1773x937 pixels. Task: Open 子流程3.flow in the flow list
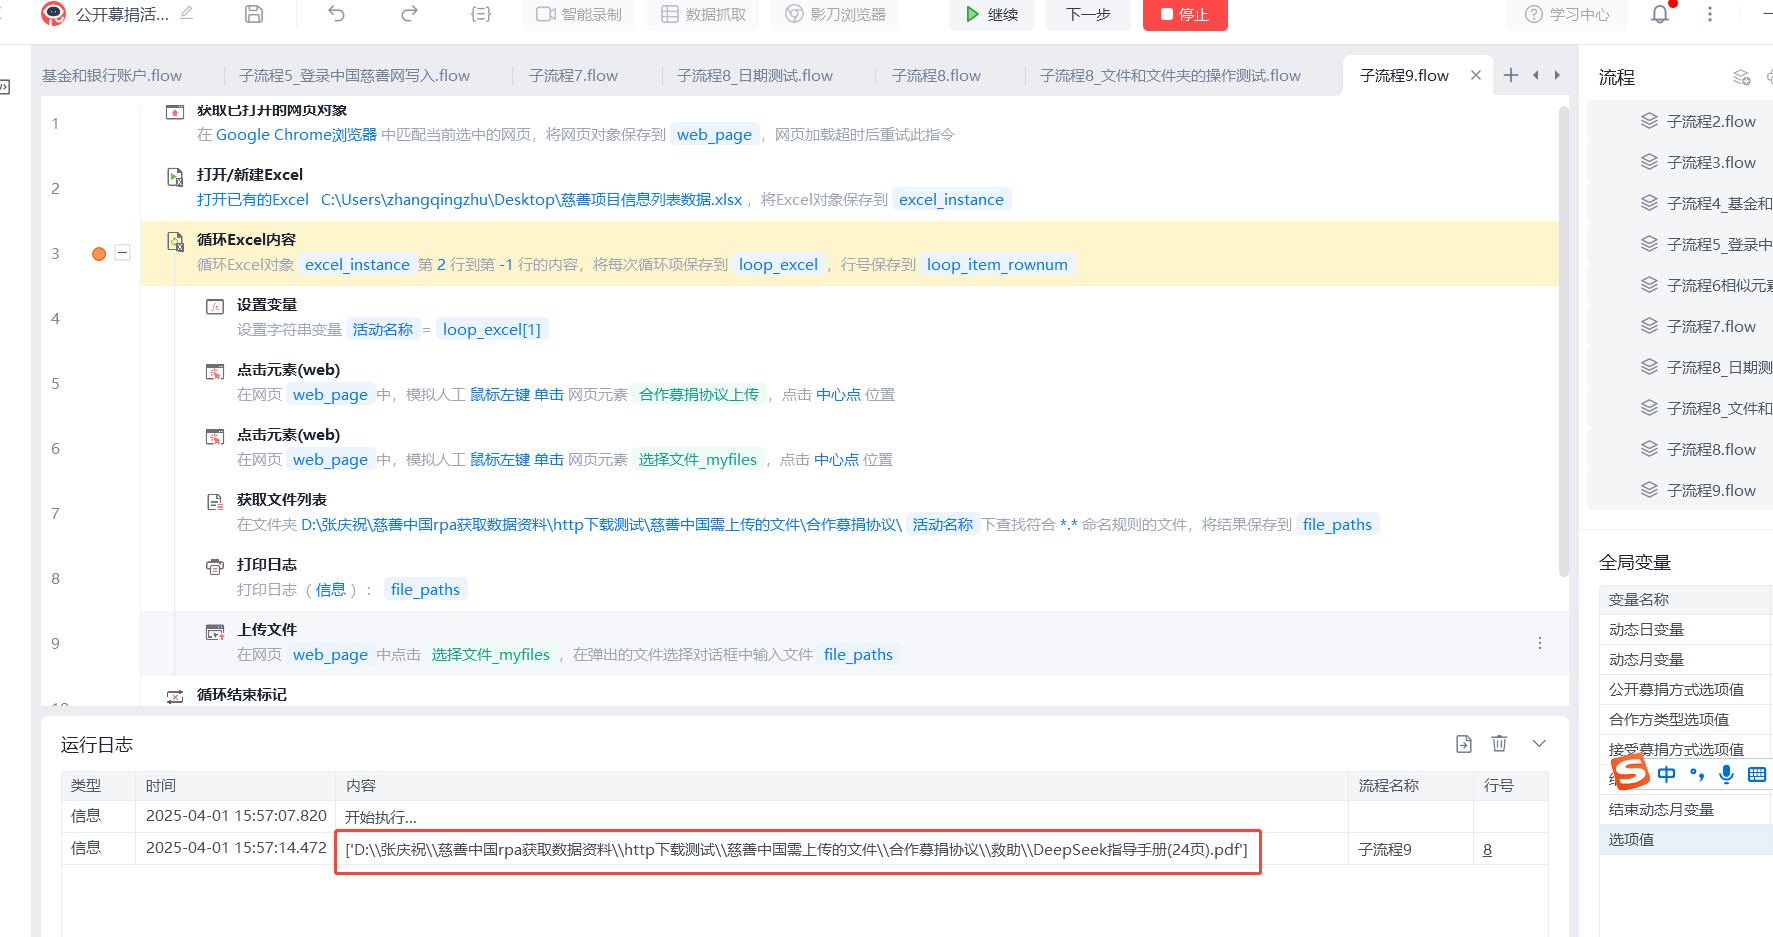[x=1710, y=162]
